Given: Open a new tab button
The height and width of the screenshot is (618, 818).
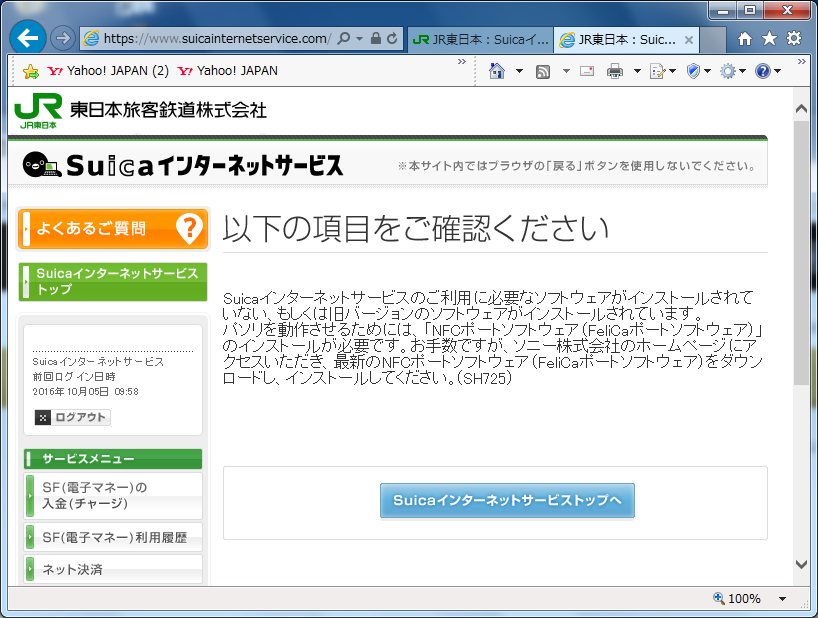Looking at the screenshot, I should click(x=713, y=40).
